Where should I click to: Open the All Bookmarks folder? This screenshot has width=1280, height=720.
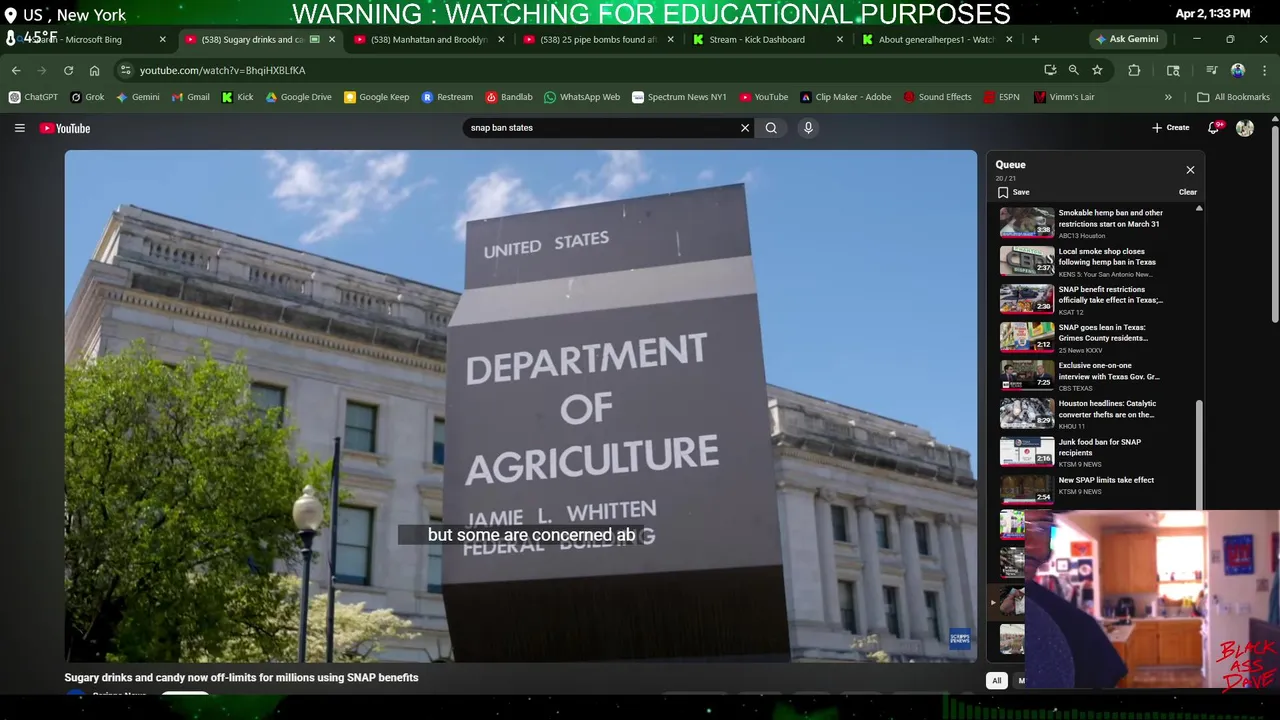(1233, 97)
